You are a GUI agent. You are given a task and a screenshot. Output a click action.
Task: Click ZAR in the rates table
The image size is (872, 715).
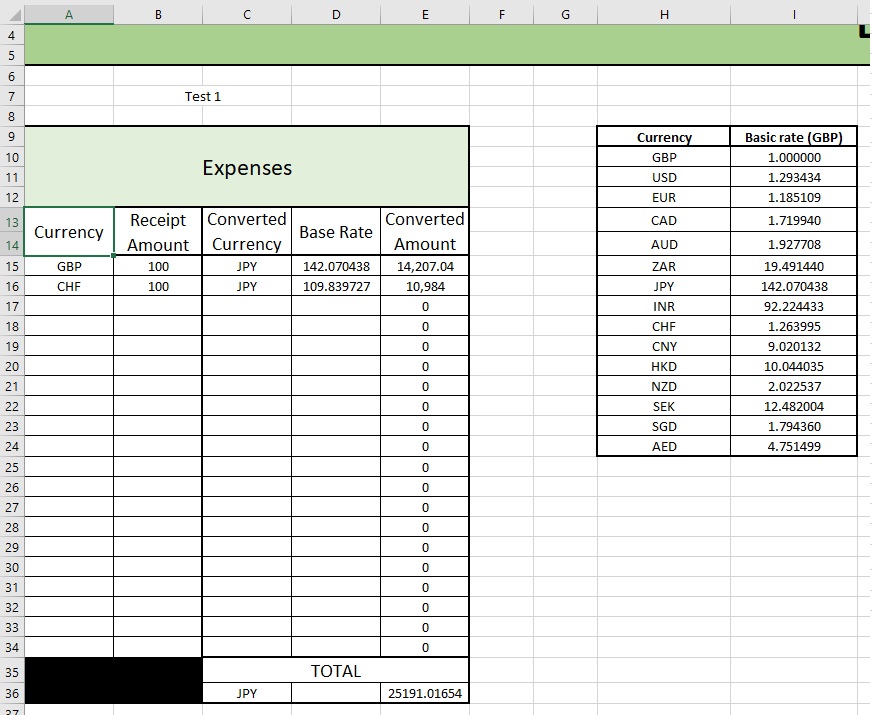pyautogui.click(x=664, y=266)
